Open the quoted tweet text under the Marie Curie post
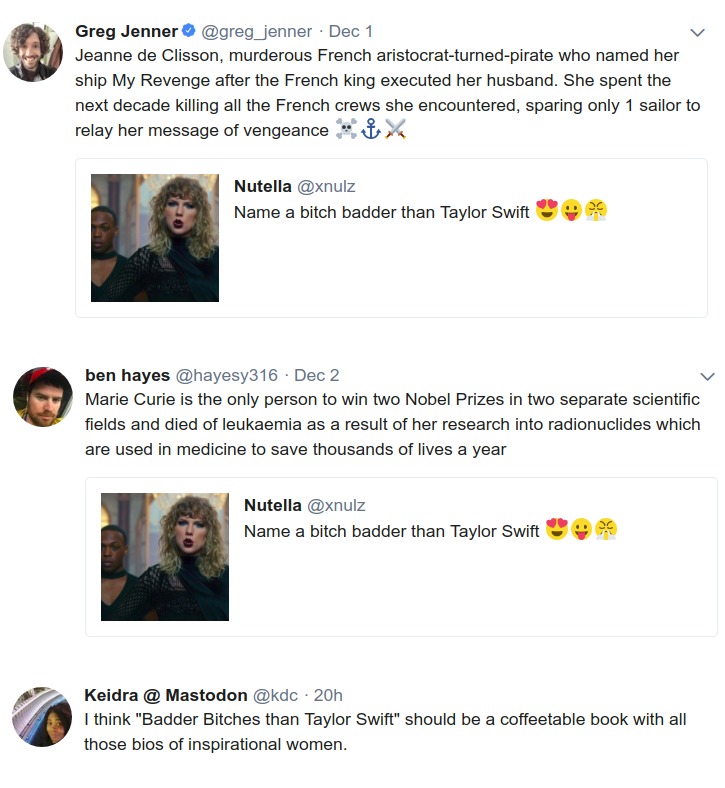Screen dimensions: 725x788 coord(392,531)
